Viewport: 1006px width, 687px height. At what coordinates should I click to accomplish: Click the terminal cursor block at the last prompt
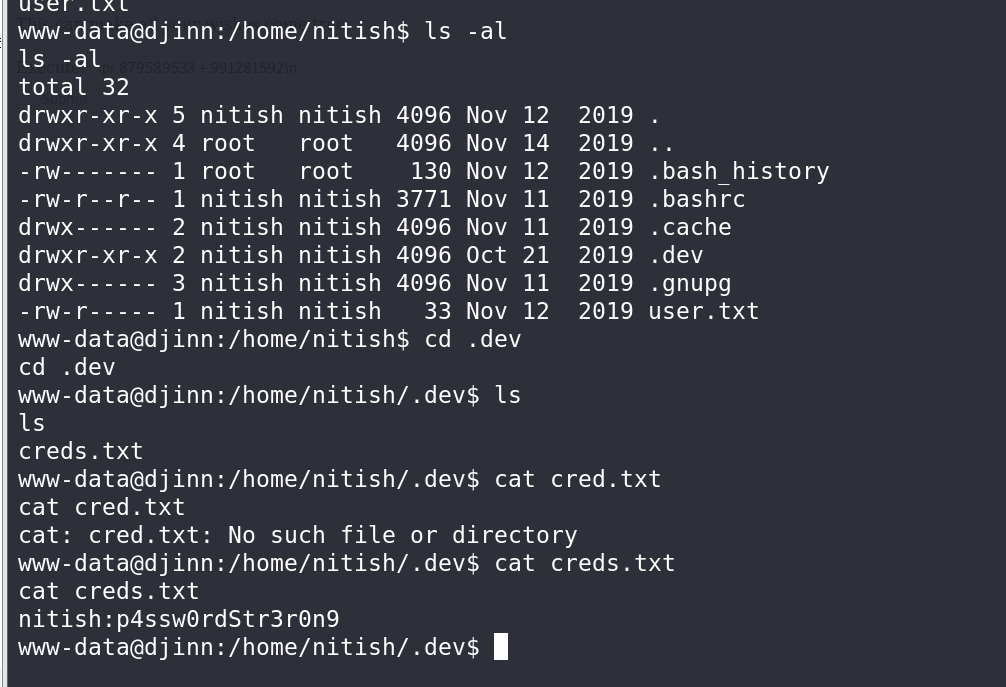[501, 646]
